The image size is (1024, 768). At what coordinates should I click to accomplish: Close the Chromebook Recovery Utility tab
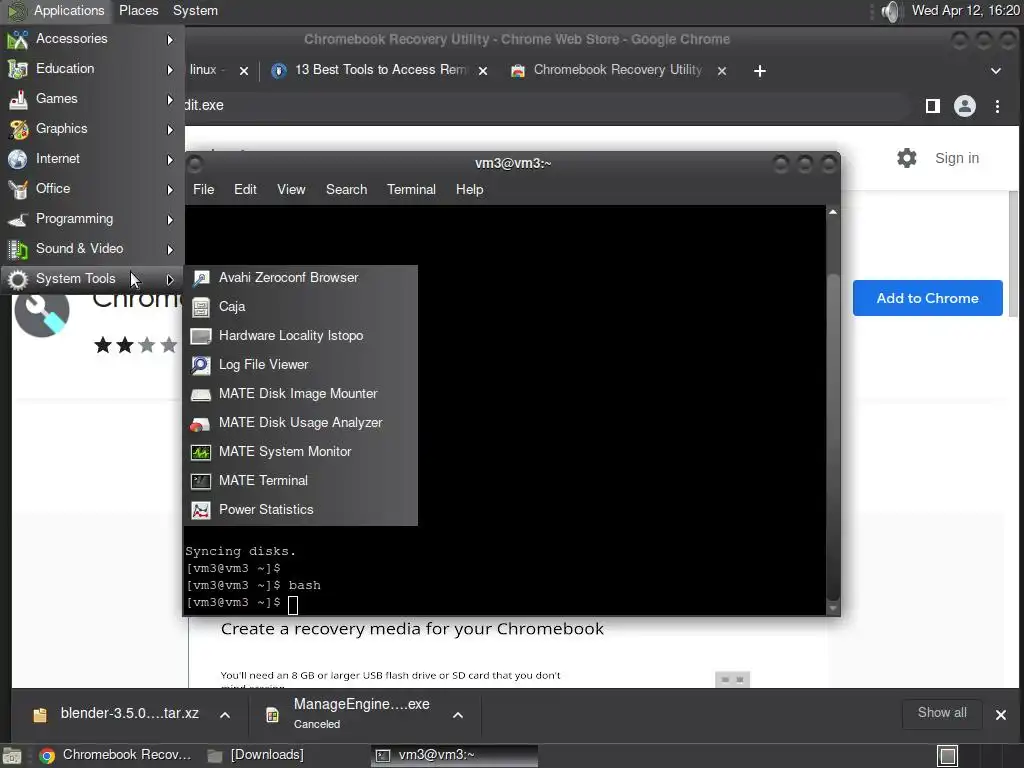tap(722, 71)
